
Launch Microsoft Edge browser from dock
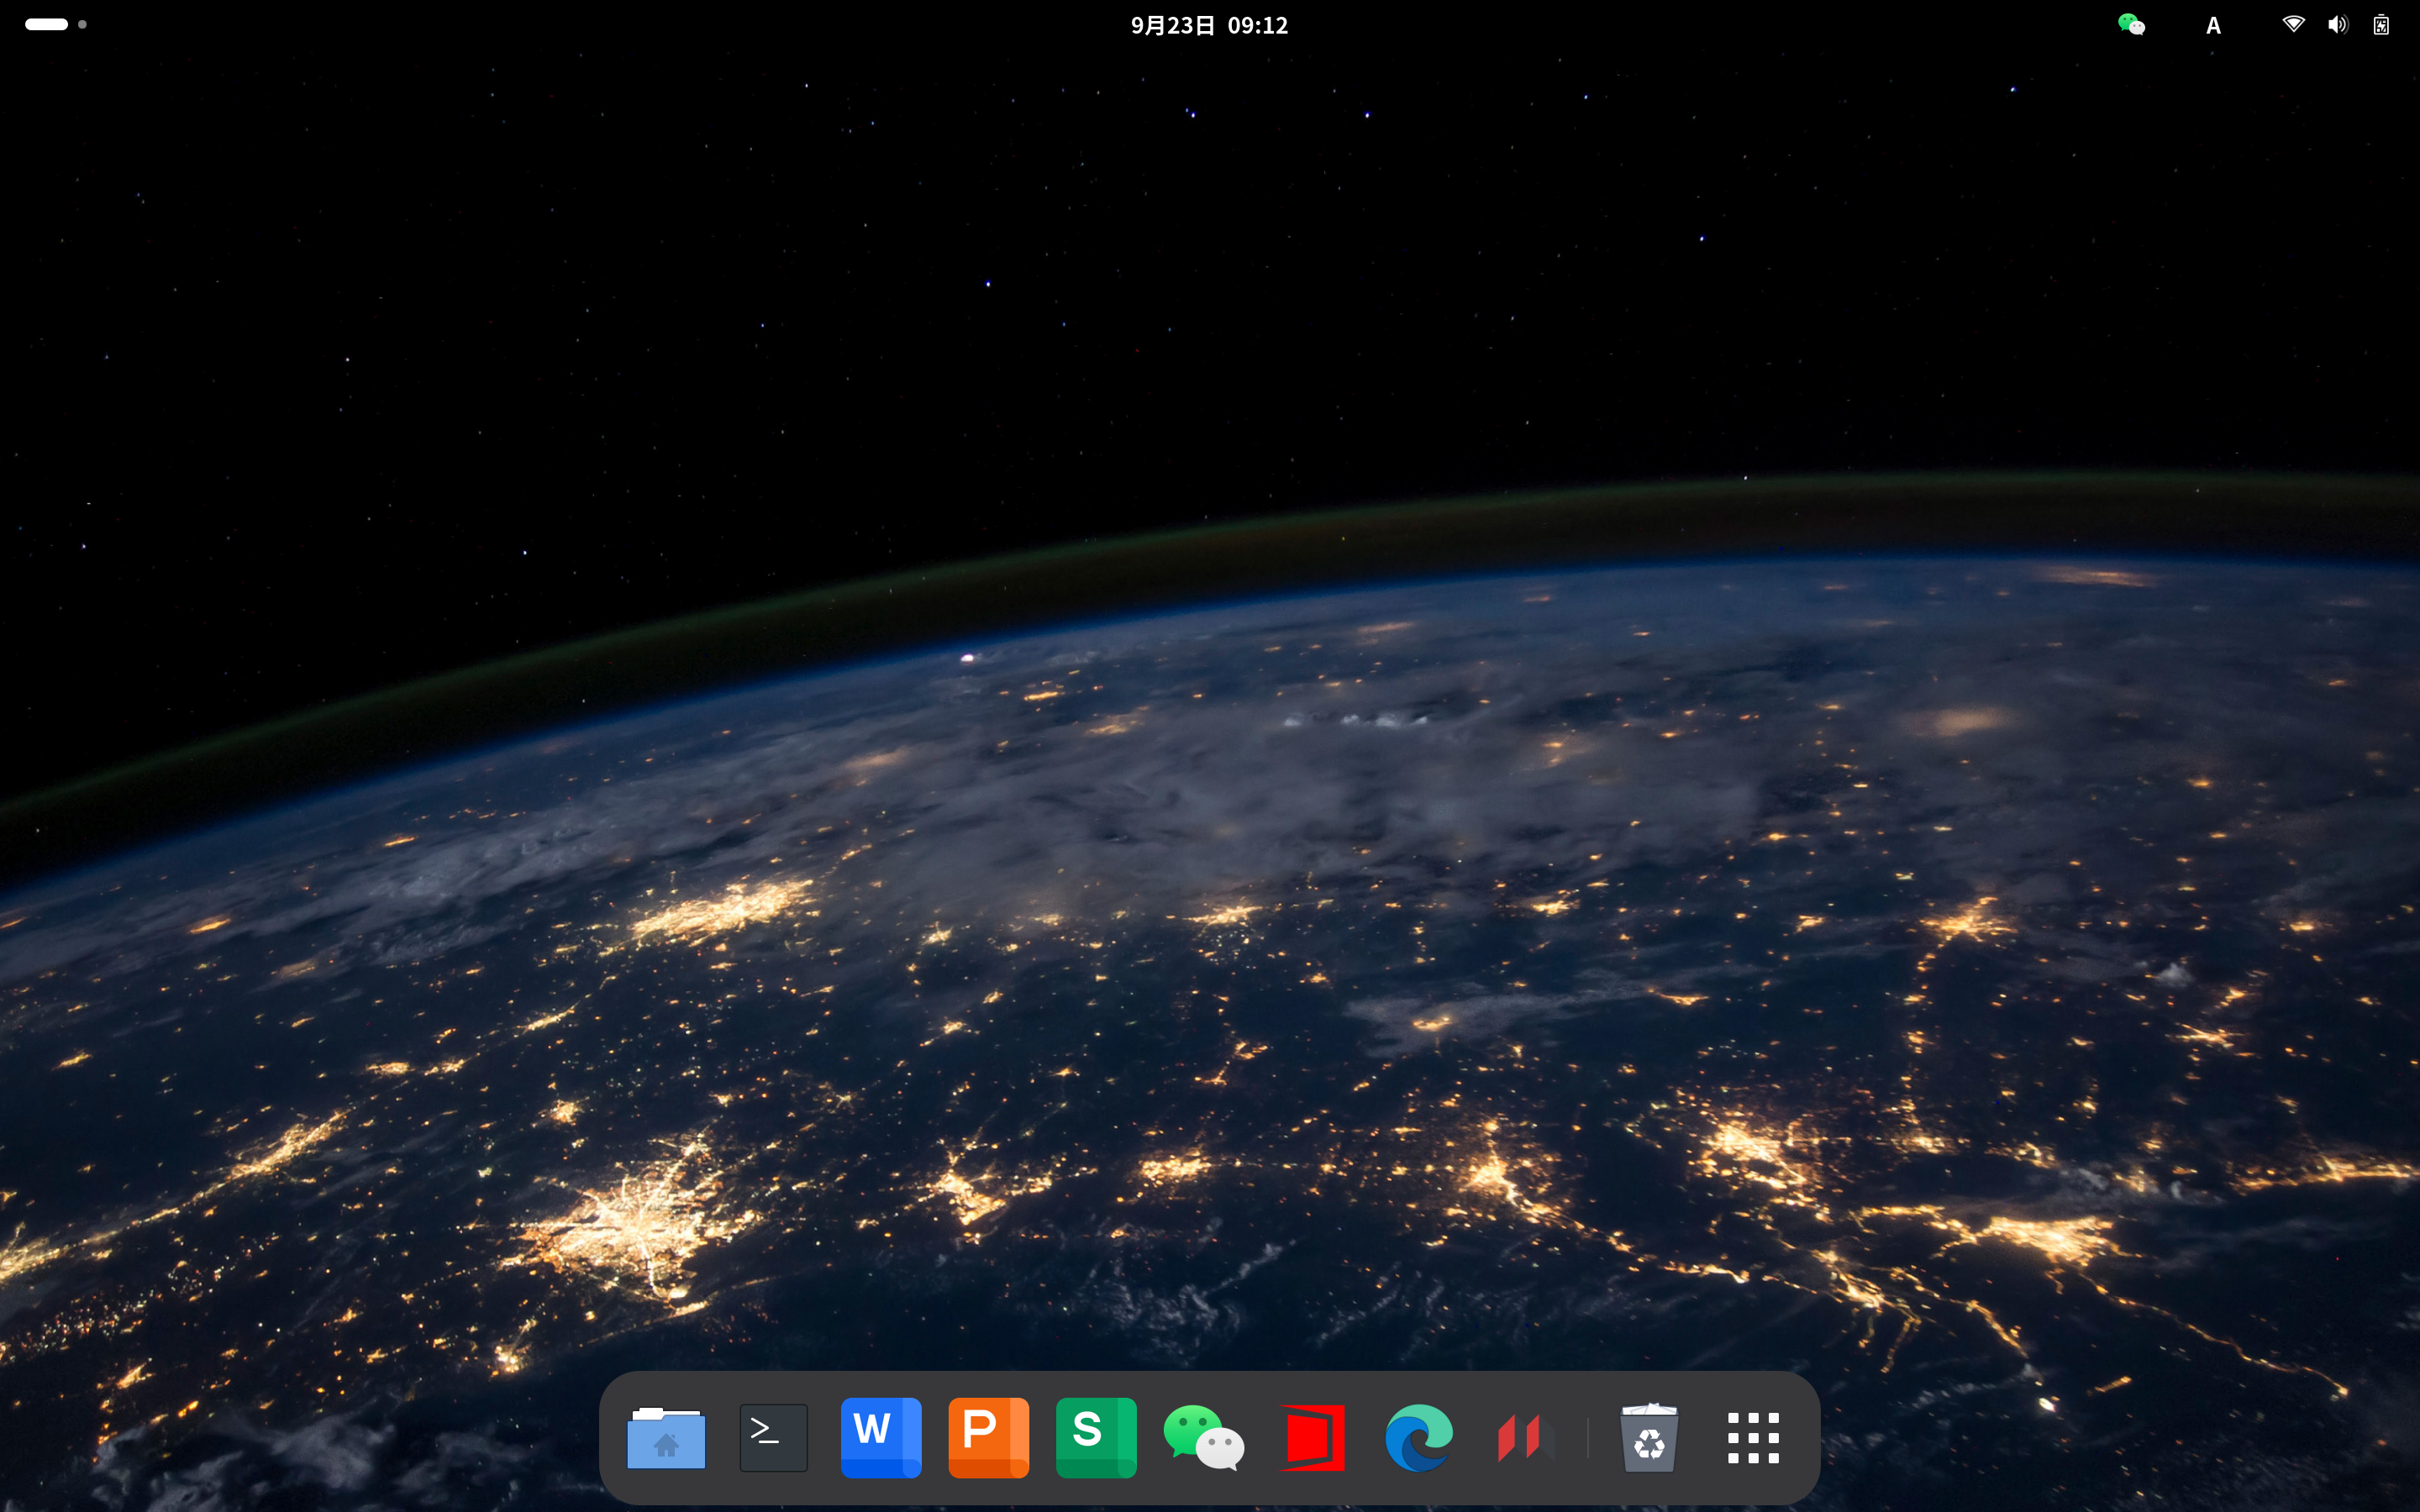pos(1419,1438)
